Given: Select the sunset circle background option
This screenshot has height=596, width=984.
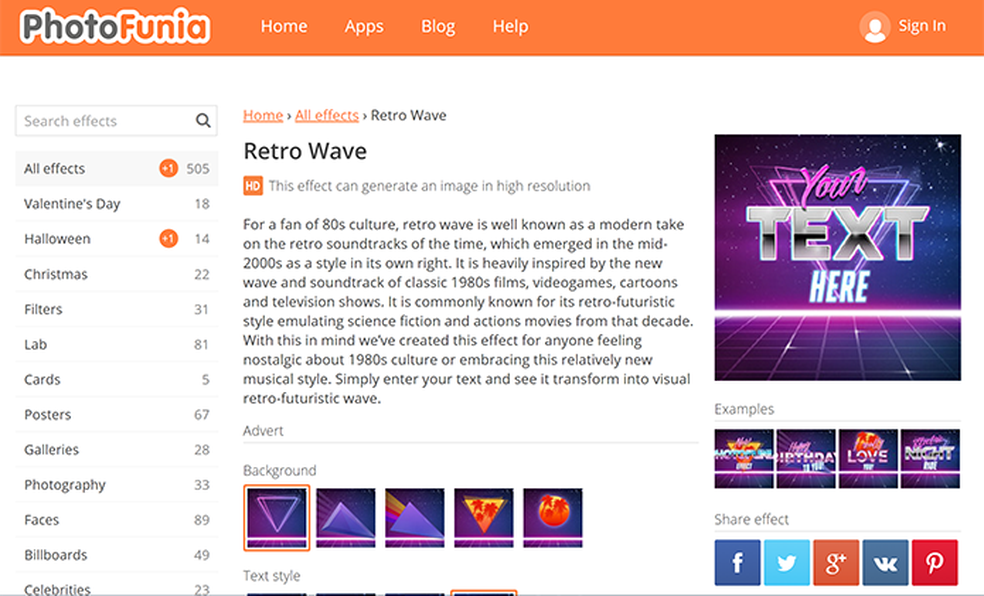Looking at the screenshot, I should click(552, 517).
